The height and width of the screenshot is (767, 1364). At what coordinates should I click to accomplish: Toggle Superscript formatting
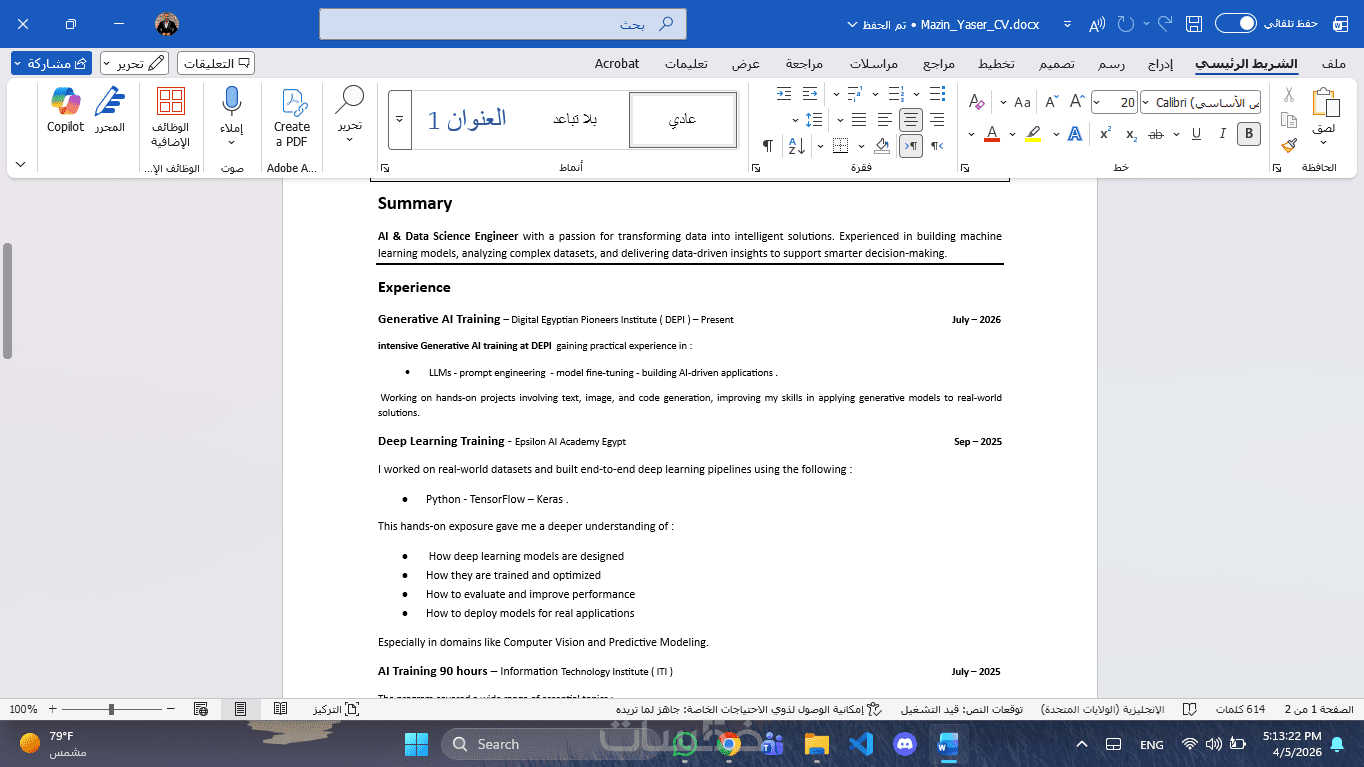coord(1105,134)
